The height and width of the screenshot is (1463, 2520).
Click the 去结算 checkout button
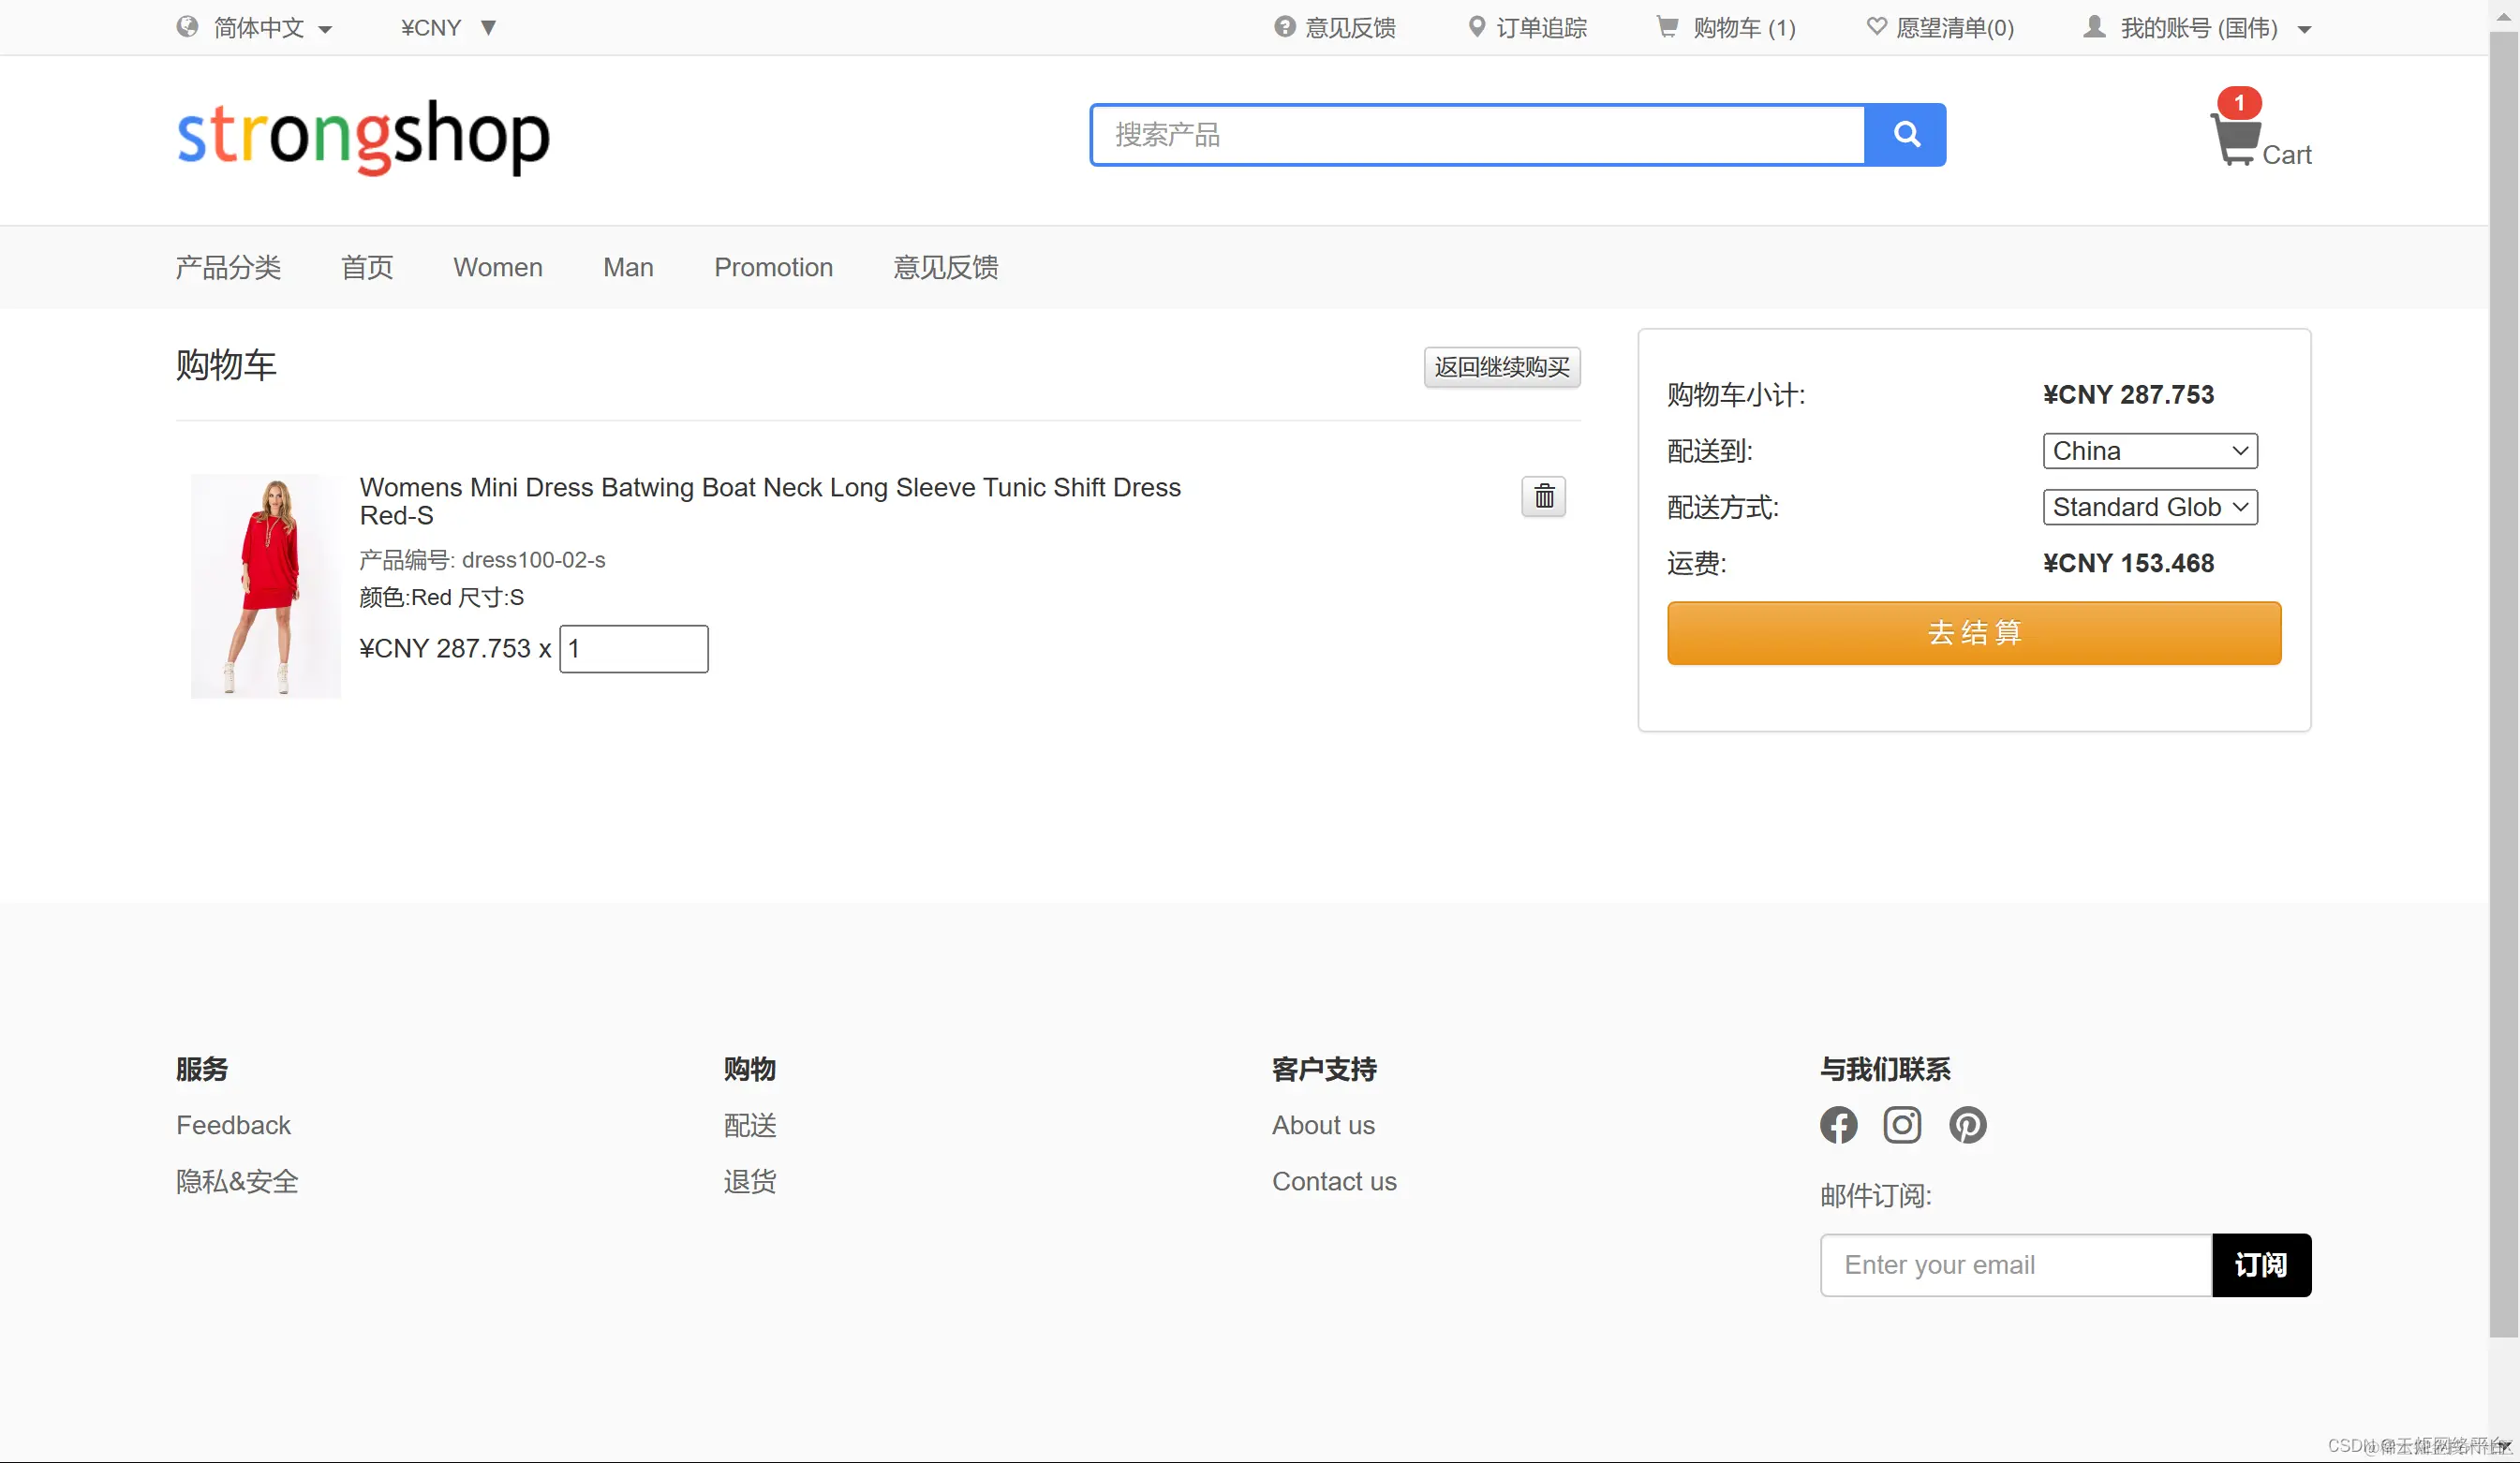tap(1973, 633)
